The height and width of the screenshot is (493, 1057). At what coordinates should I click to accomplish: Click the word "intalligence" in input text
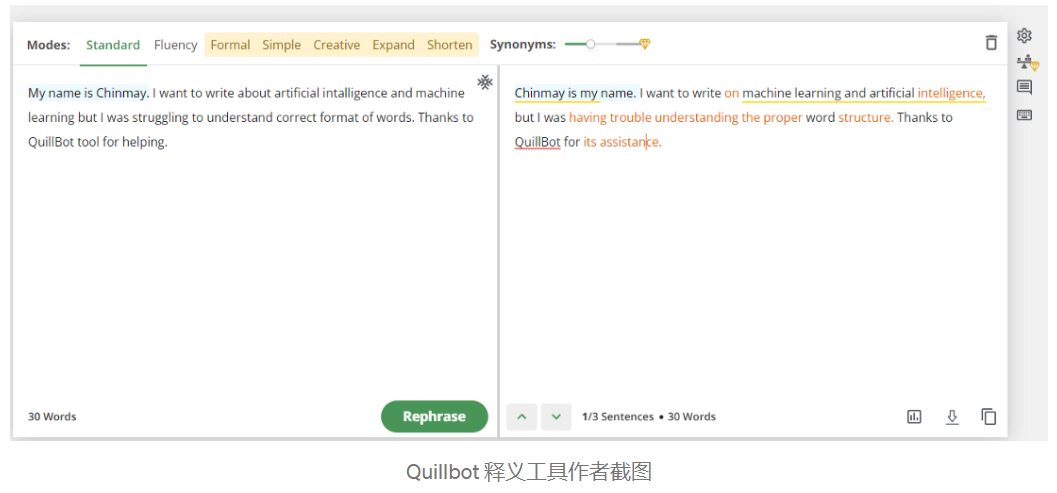coord(355,93)
